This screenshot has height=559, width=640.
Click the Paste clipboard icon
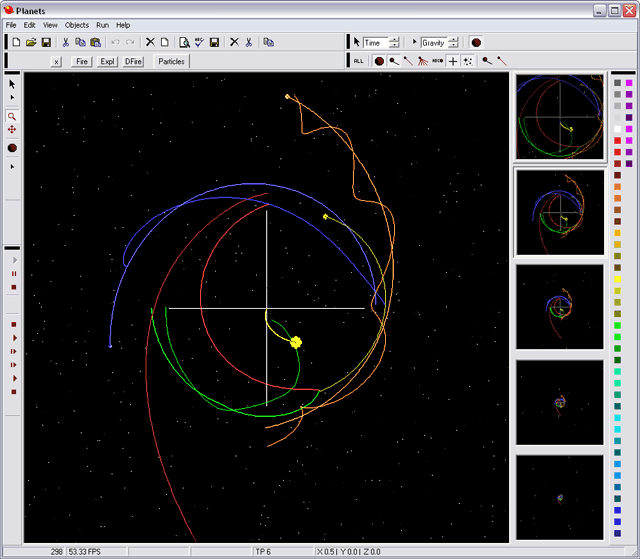[x=96, y=42]
